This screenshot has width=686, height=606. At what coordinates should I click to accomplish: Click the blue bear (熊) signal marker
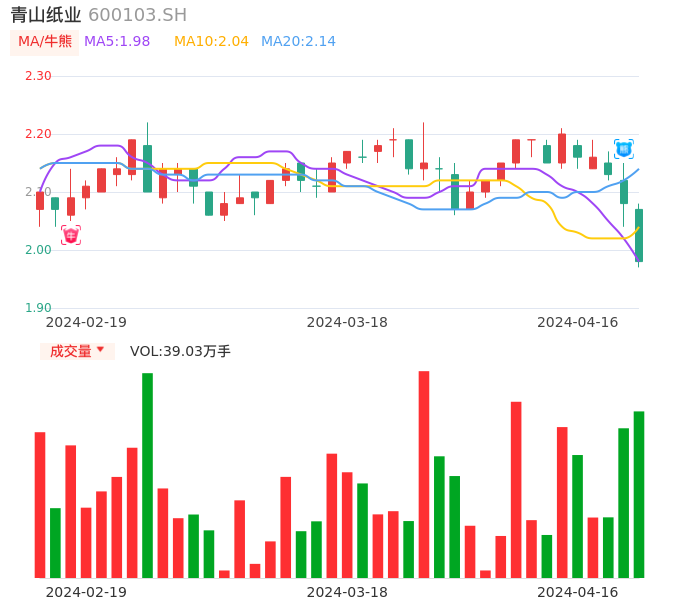pyautogui.click(x=624, y=149)
